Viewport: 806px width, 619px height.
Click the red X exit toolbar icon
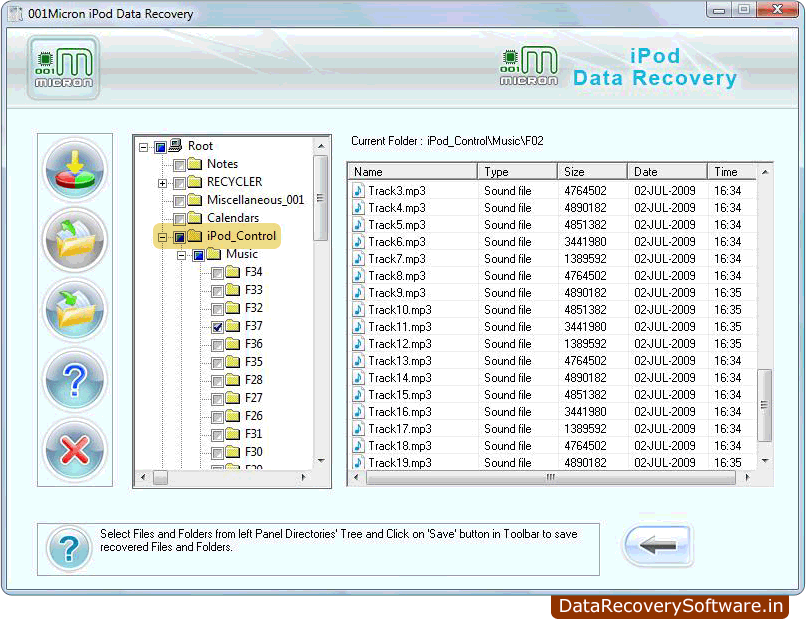point(75,450)
